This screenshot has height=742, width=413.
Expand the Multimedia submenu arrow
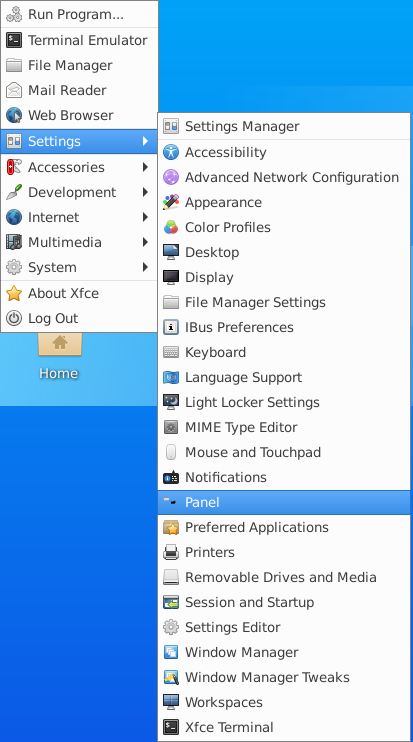point(145,242)
